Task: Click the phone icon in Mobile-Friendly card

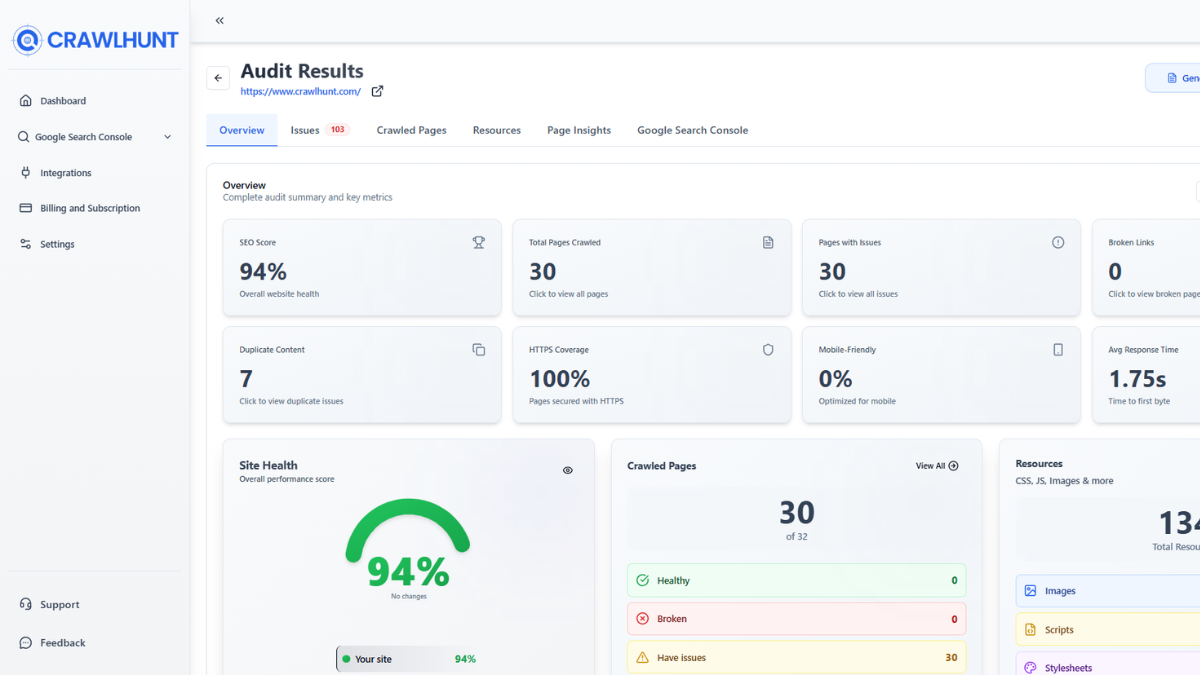Action: 1058,350
